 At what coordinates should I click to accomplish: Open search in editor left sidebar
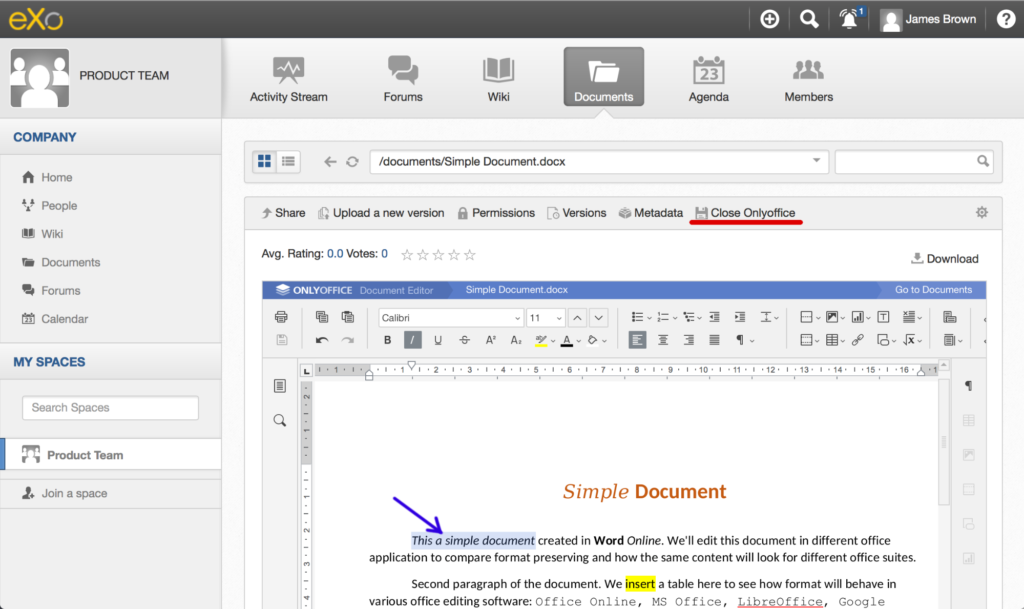(x=280, y=420)
